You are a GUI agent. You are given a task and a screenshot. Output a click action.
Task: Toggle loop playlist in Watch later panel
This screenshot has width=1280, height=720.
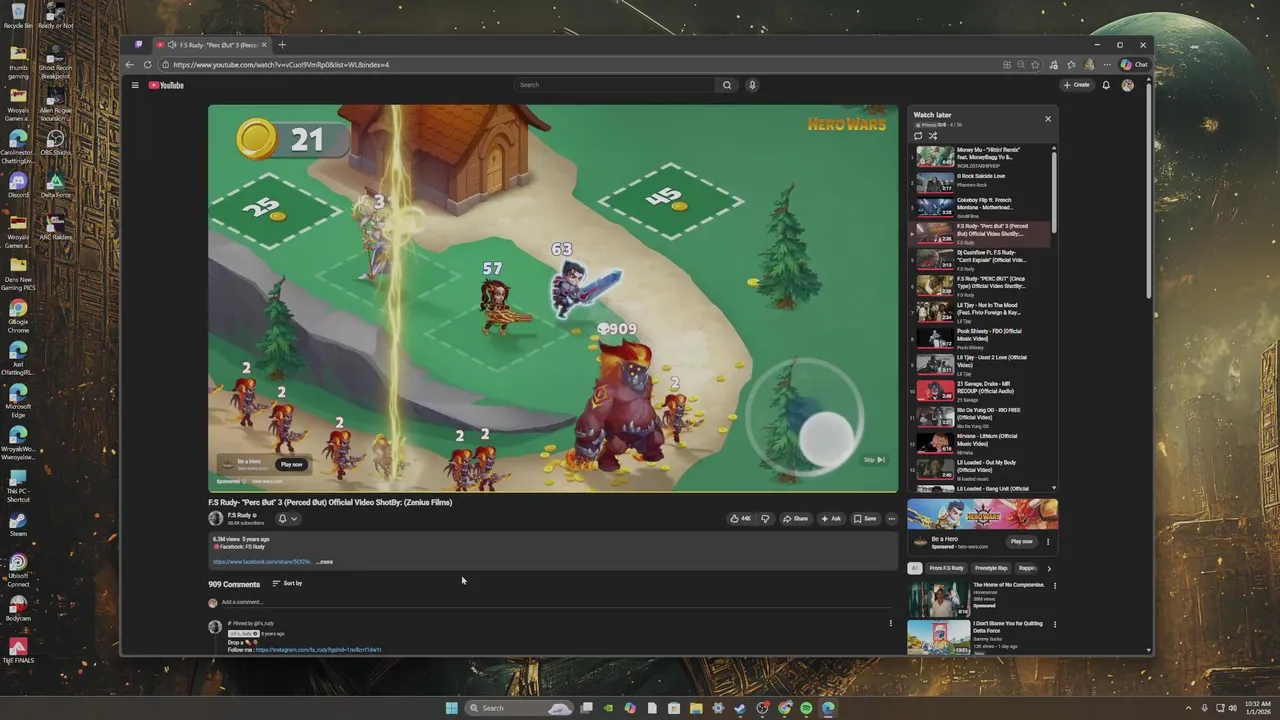pos(918,136)
